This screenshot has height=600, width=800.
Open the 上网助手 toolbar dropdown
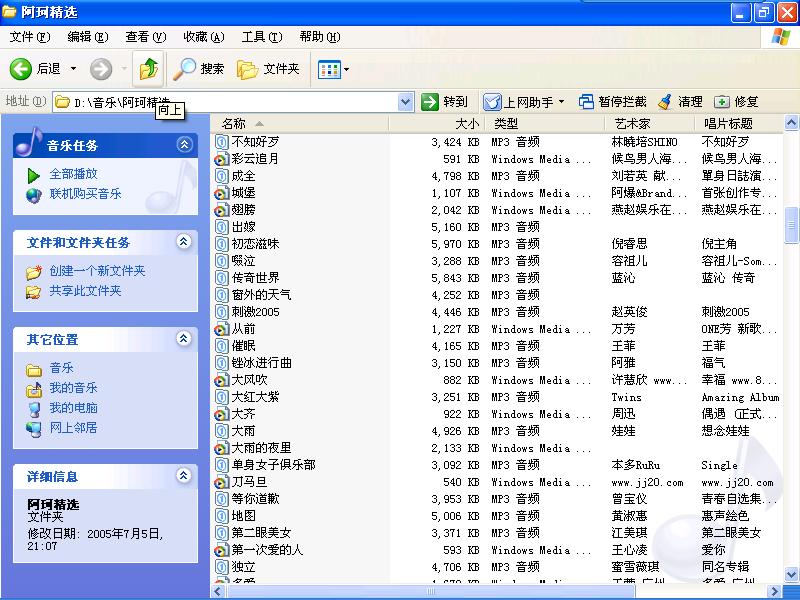point(561,102)
